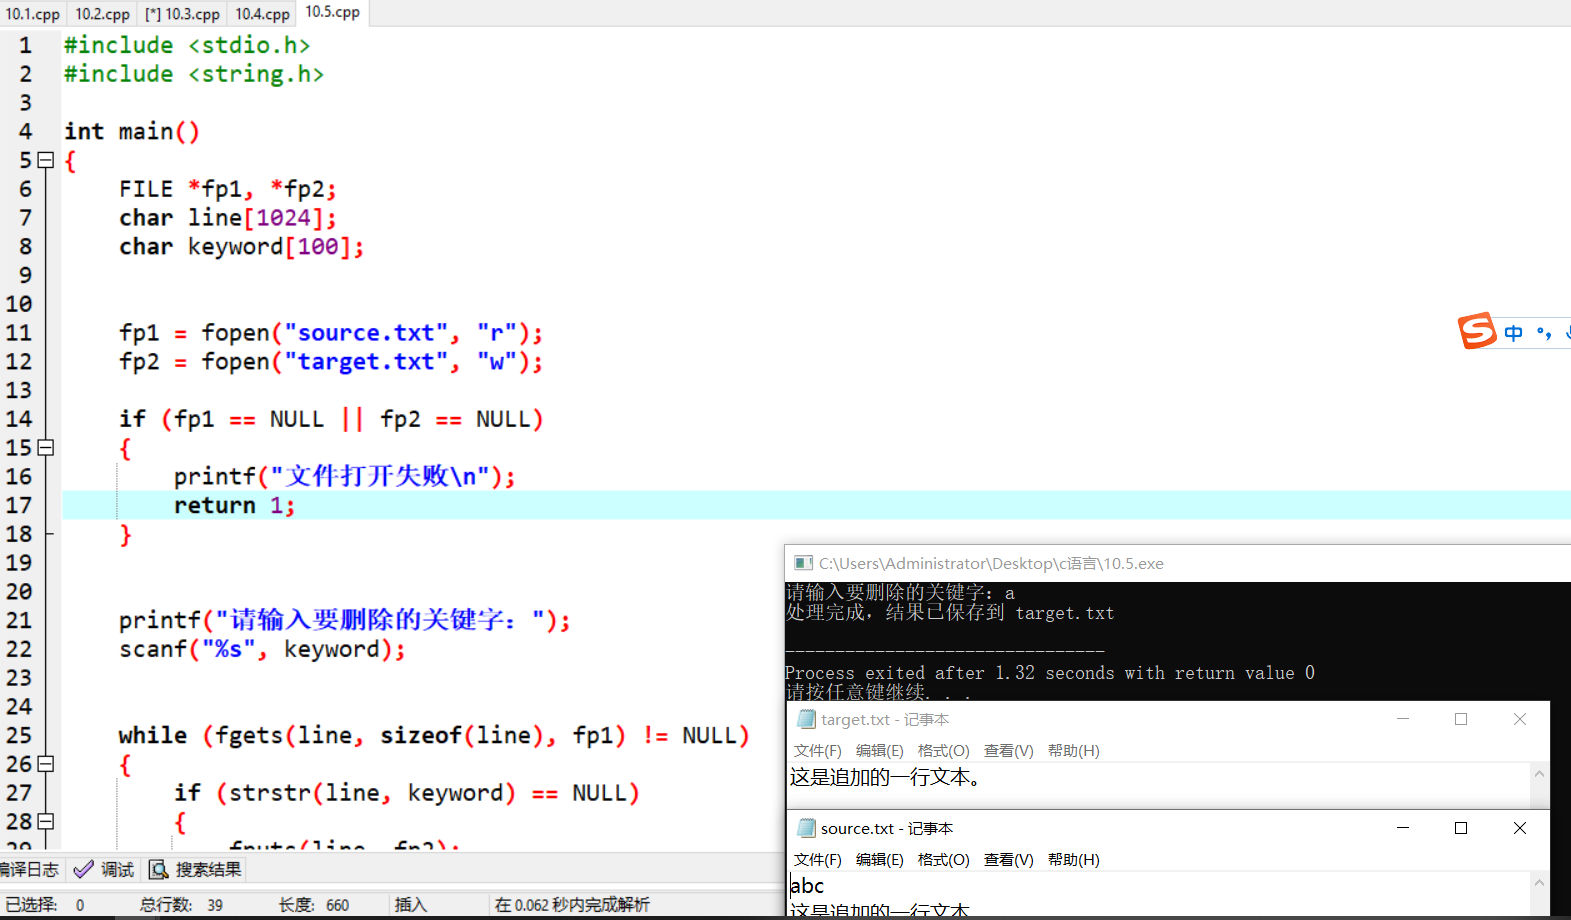The width and height of the screenshot is (1571, 920).
Task: Click the strstr condition code line
Action: coord(407,793)
